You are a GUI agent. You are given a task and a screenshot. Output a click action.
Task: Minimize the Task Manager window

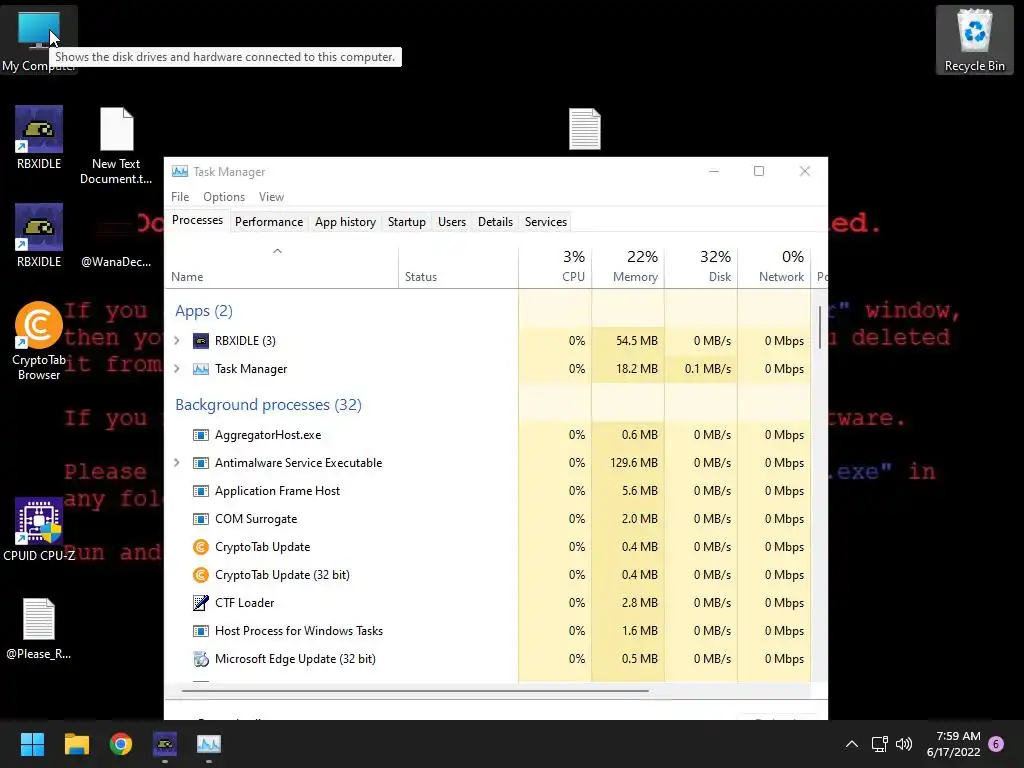(x=714, y=171)
